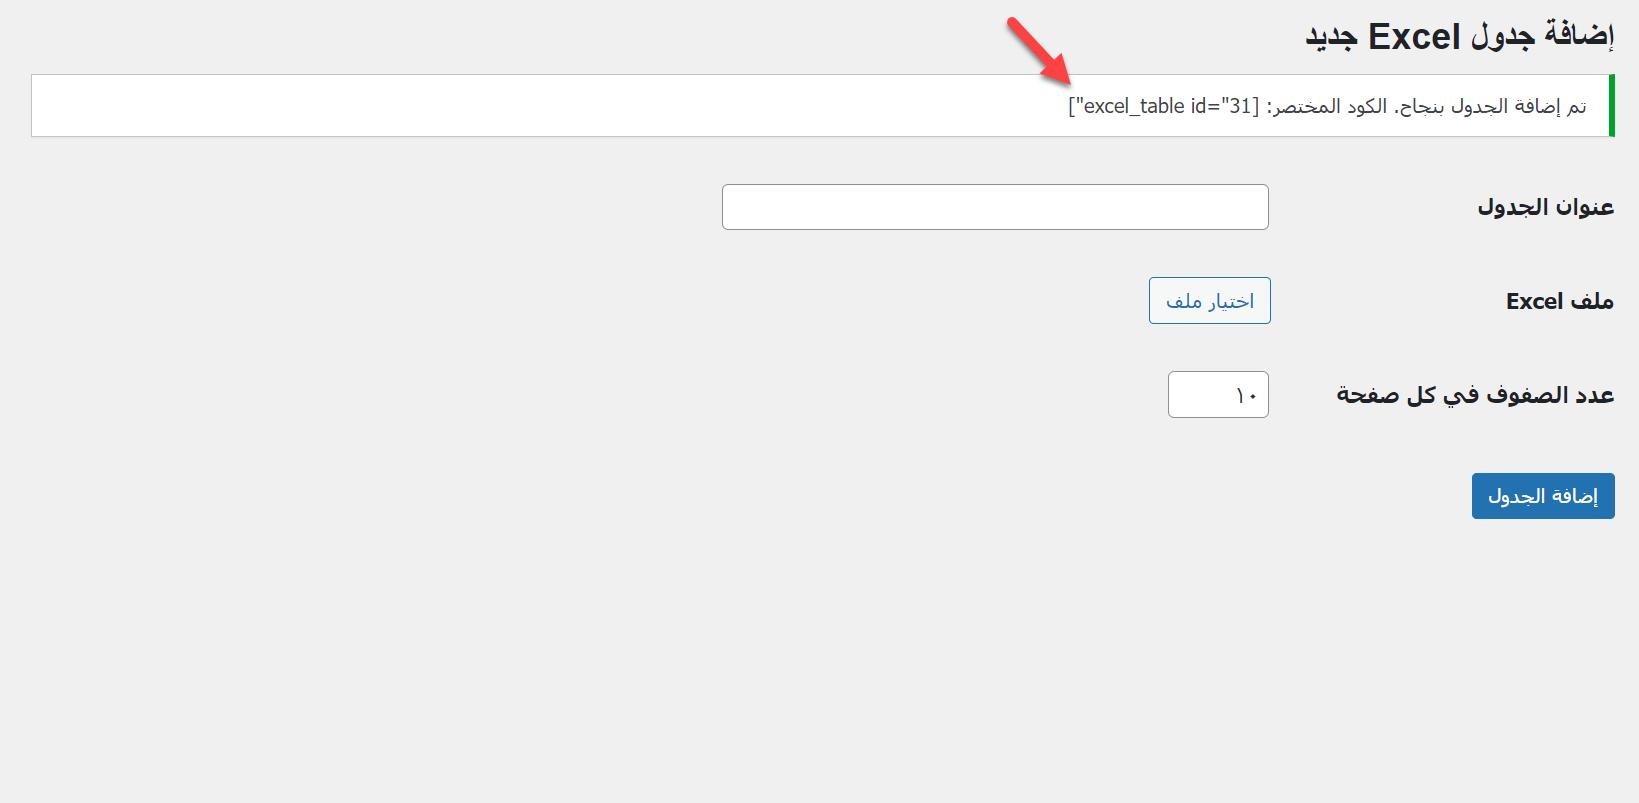Click the excel_table shortcode text in the notice
This screenshot has height=803, width=1639.
click(1130, 106)
